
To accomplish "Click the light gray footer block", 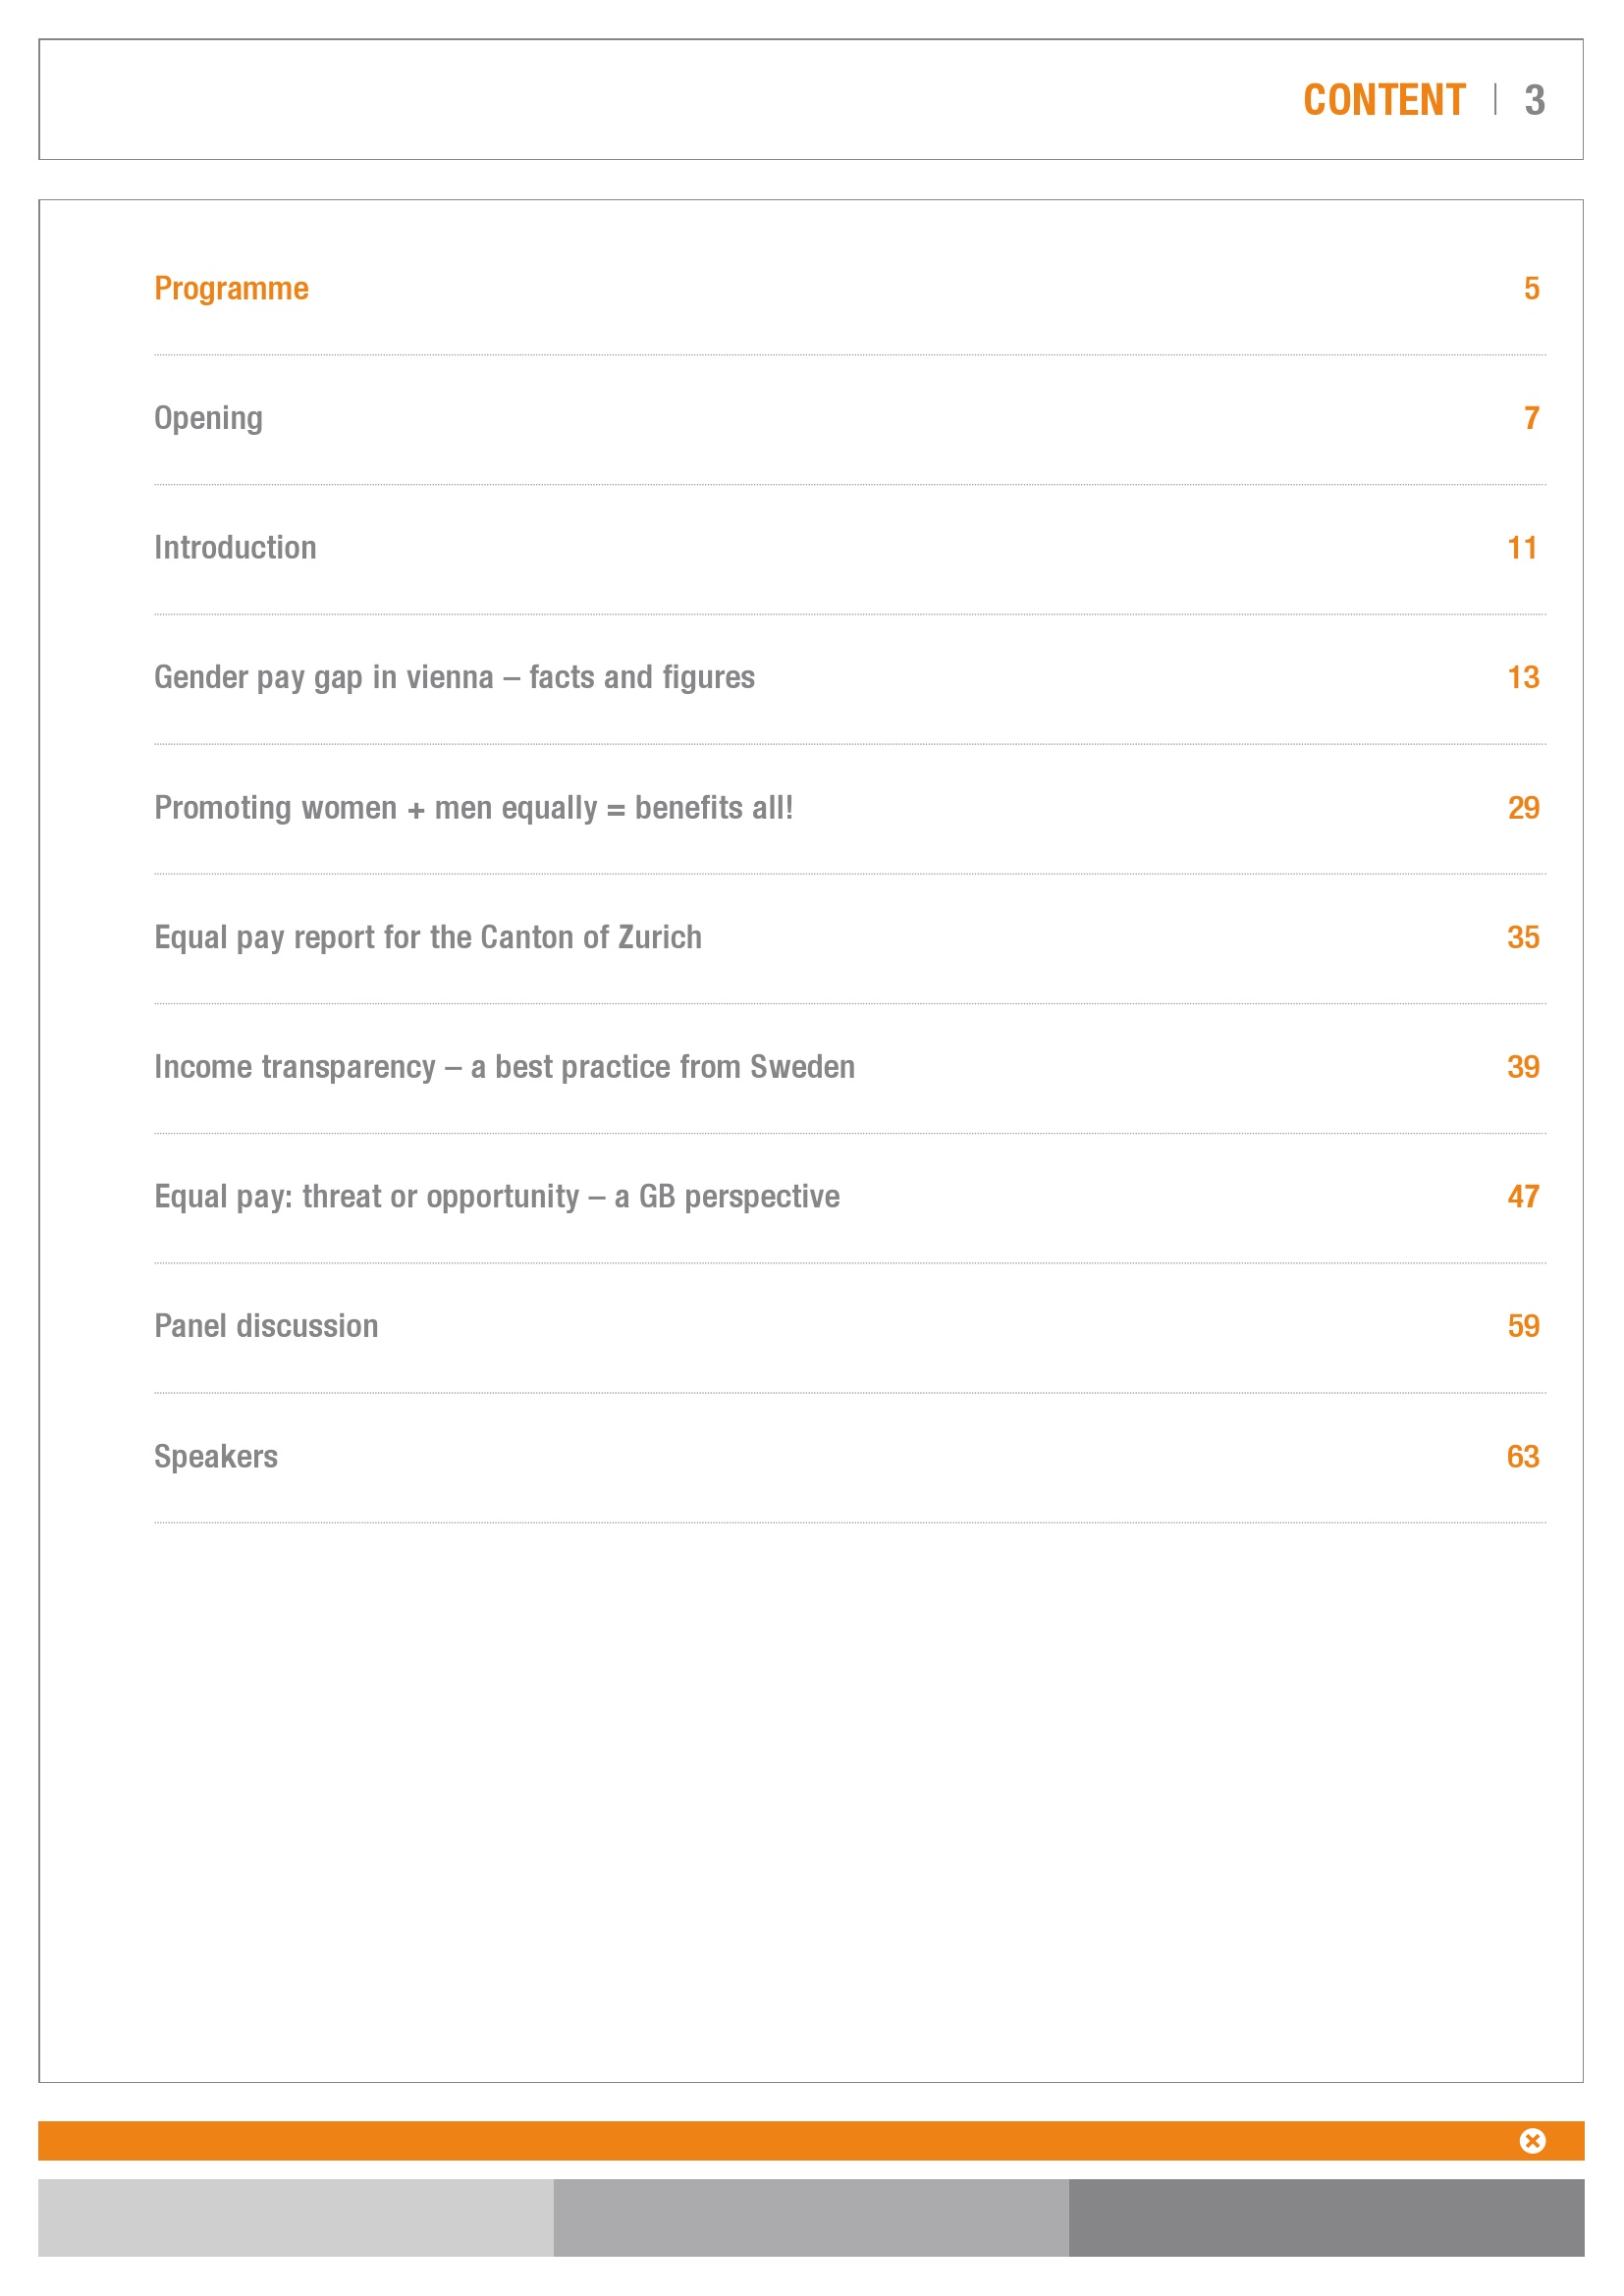I will point(296,2217).
